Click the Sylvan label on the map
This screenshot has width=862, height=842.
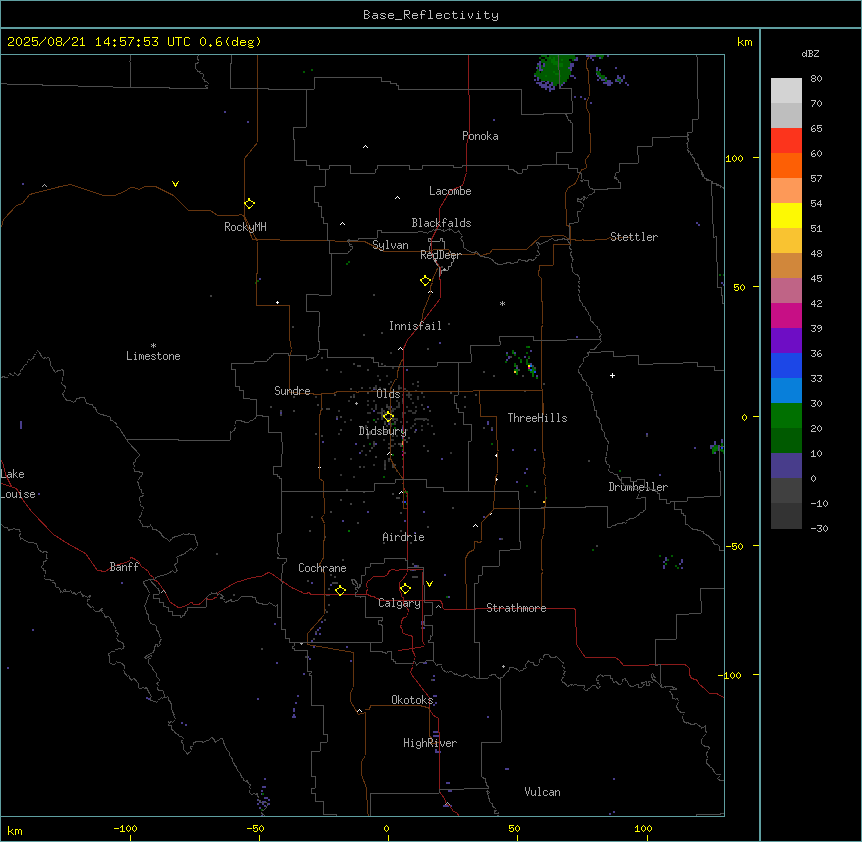pyautogui.click(x=390, y=245)
